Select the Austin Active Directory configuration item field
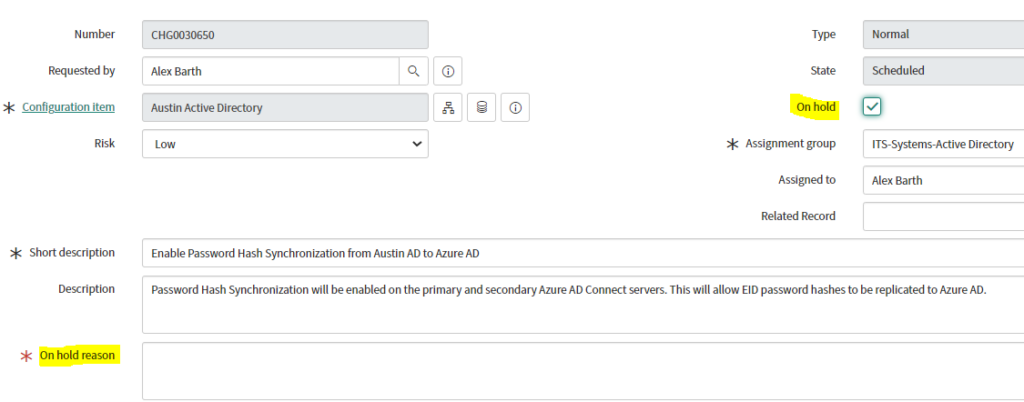The width and height of the screenshot is (1024, 402). point(285,108)
